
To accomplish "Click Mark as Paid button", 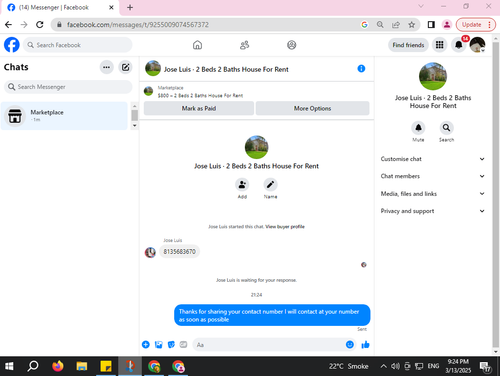I will point(199,108).
